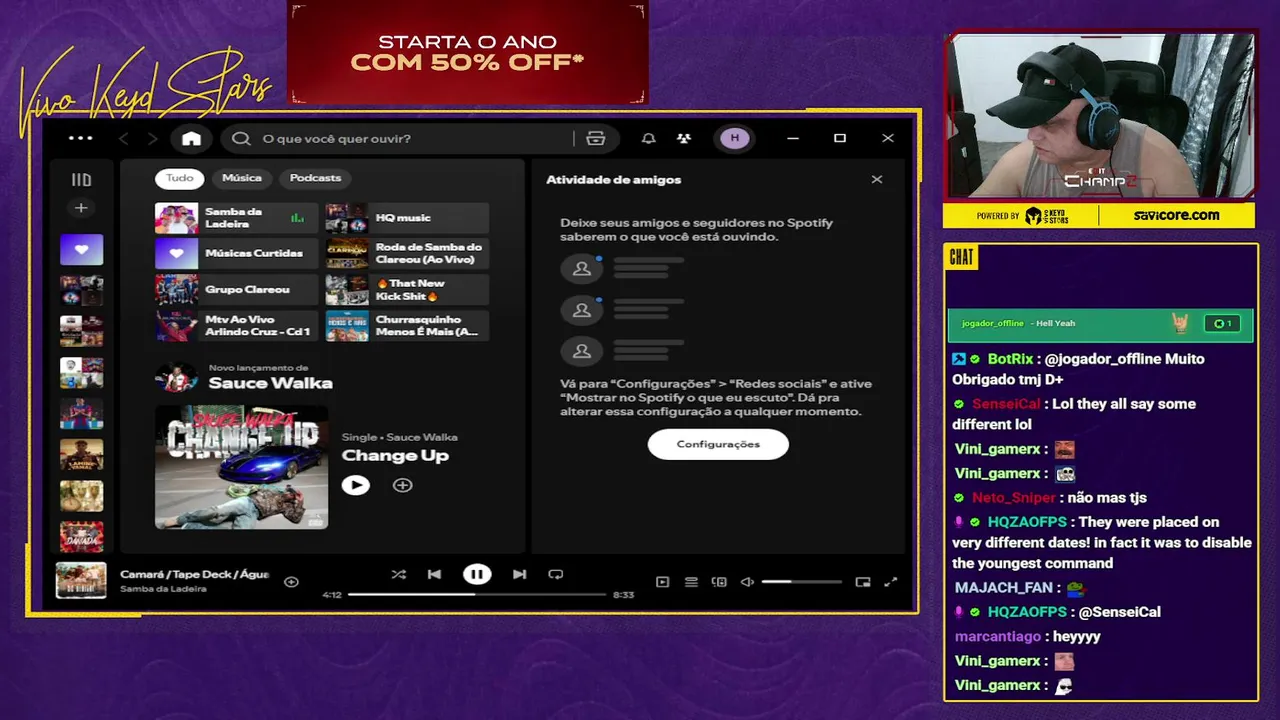Open the Change Up album cover
The width and height of the screenshot is (1280, 720).
(x=241, y=467)
